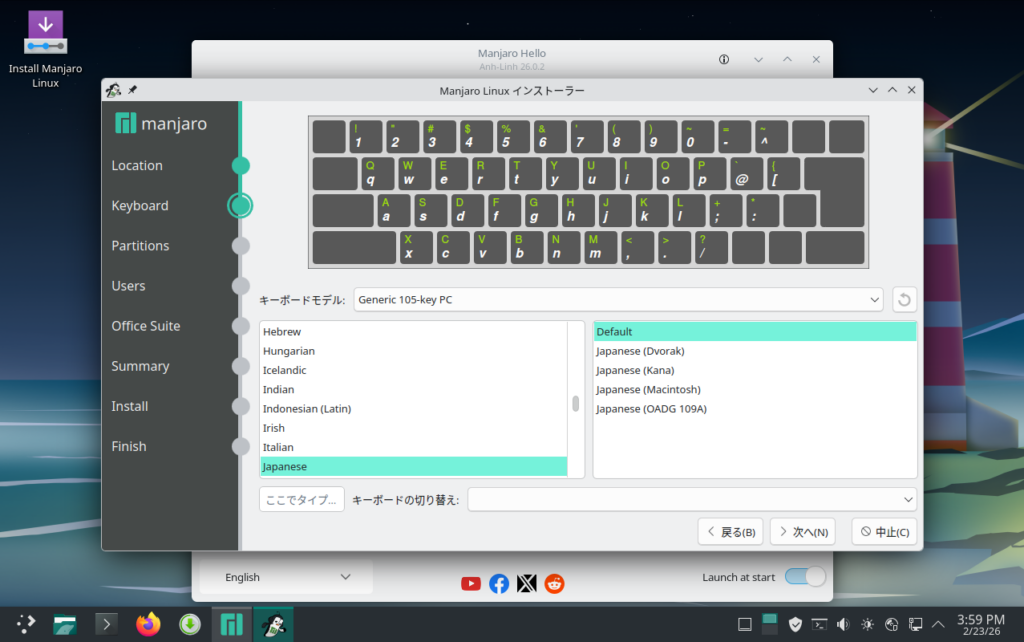The height and width of the screenshot is (642, 1024).
Task: Click the 次へ(N) next button
Action: coord(802,532)
